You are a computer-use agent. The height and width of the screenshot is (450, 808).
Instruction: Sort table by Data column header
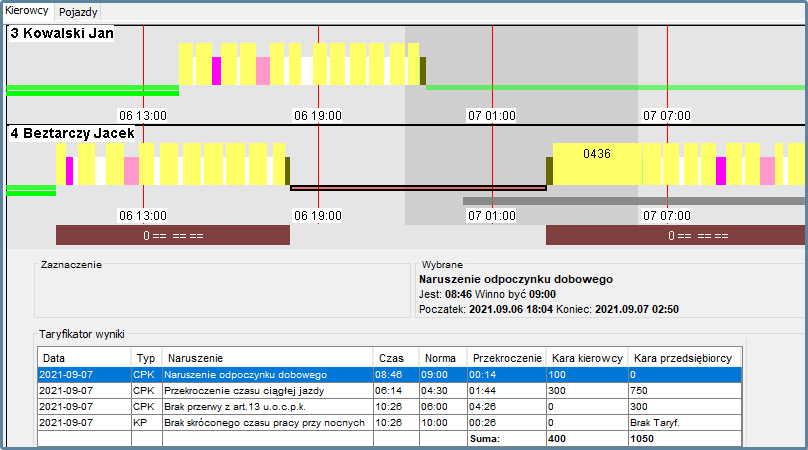(x=85, y=358)
